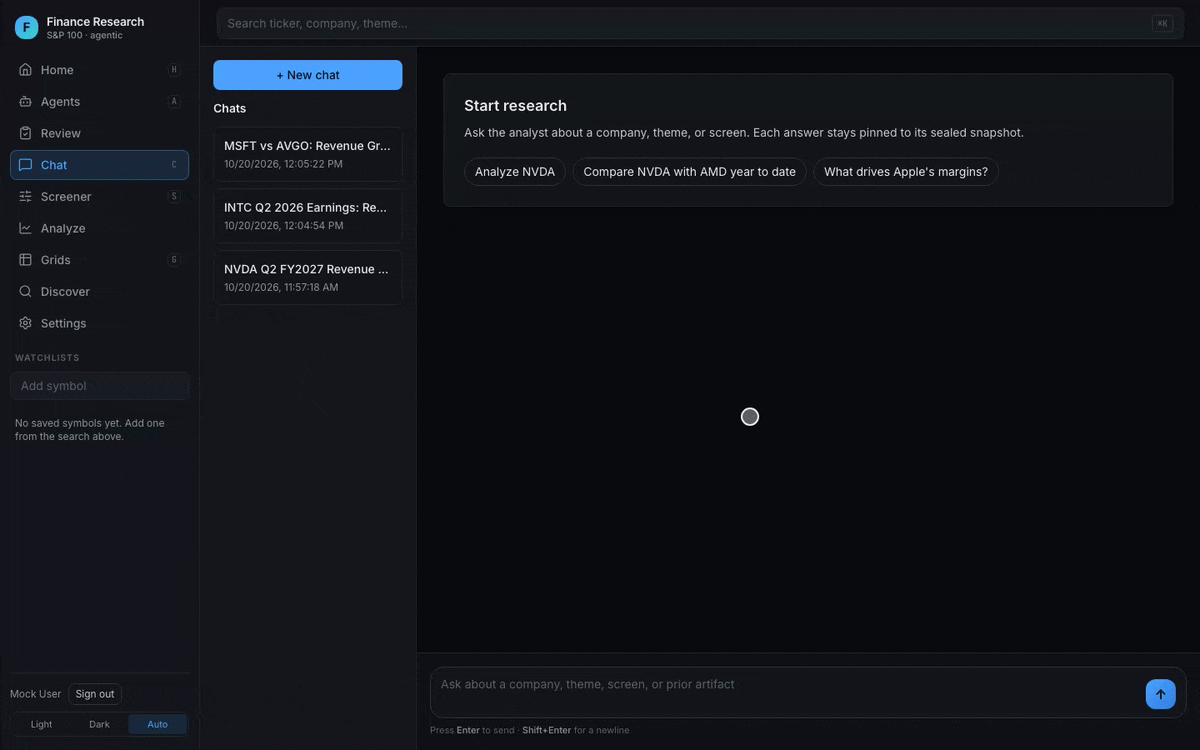Click the Chats list heading
This screenshot has width=1200, height=750.
click(x=230, y=108)
